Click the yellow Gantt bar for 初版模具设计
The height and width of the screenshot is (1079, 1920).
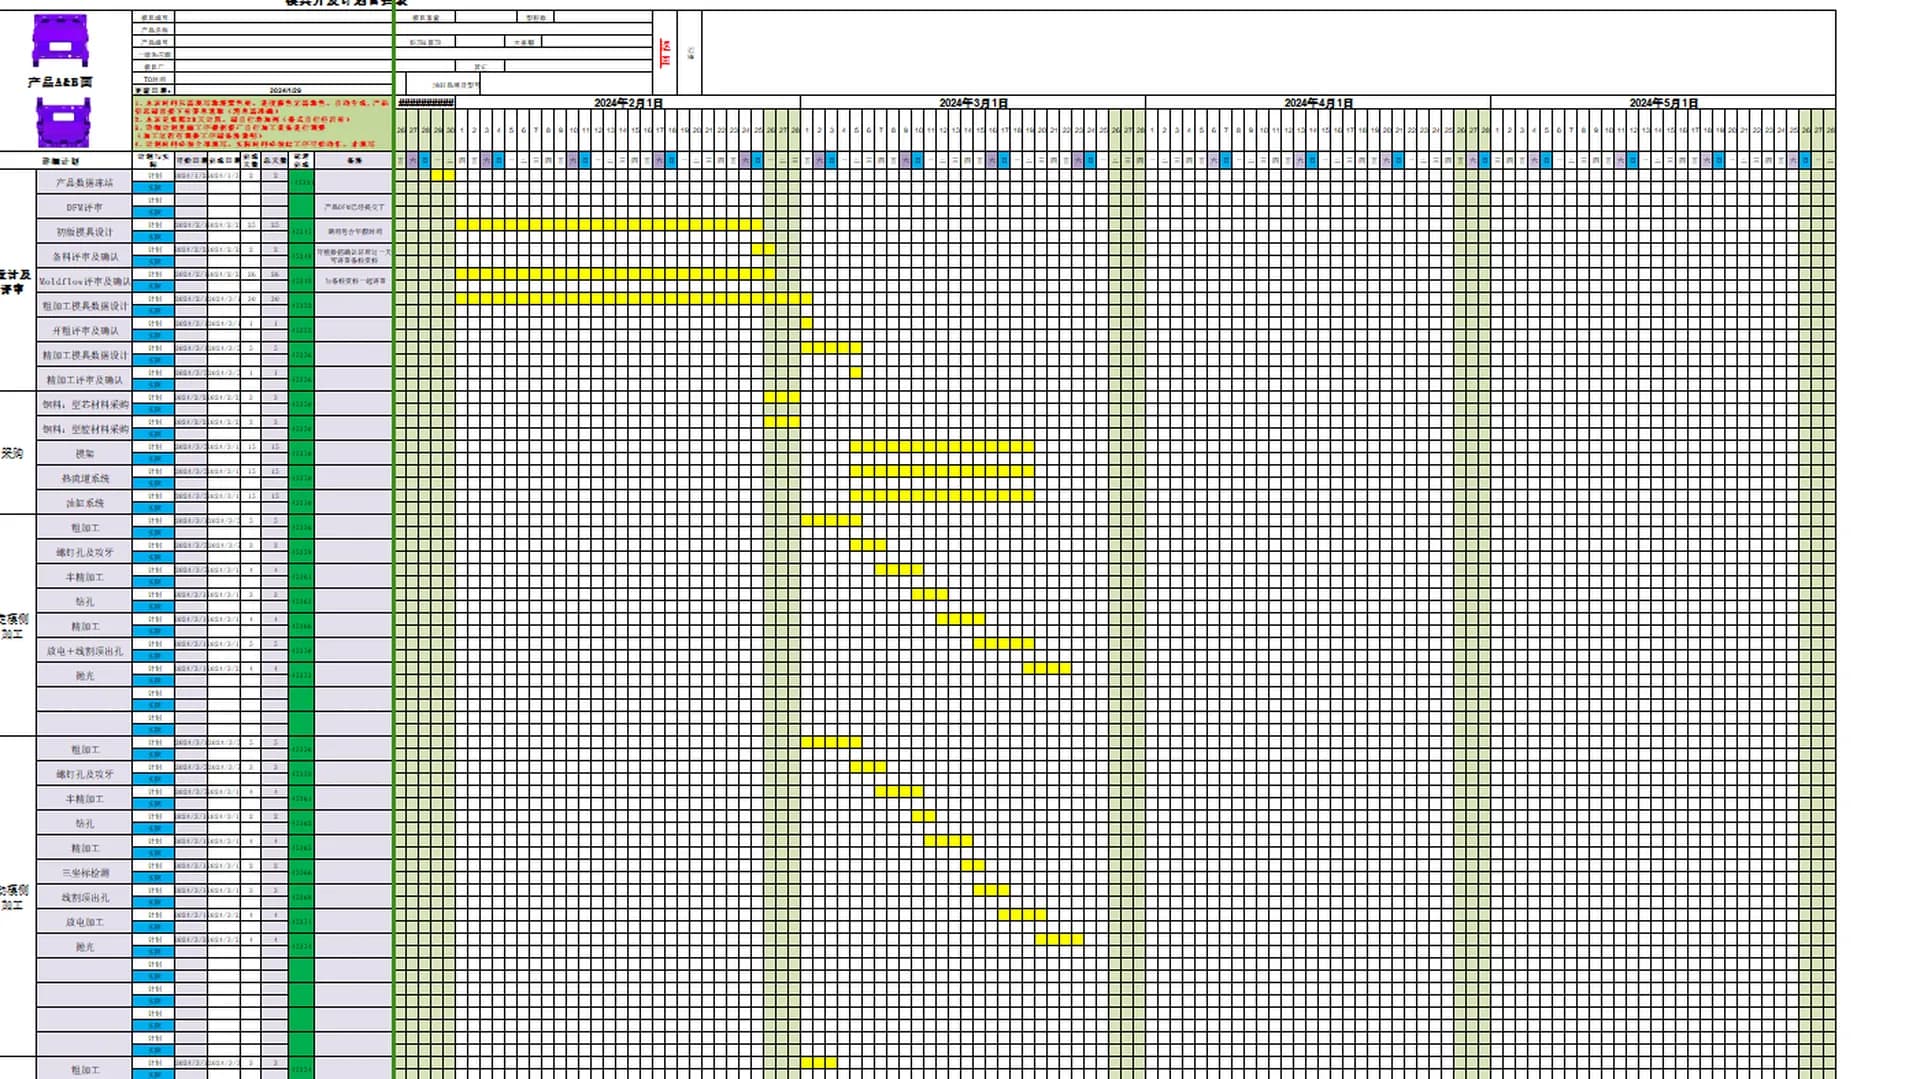[609, 225]
